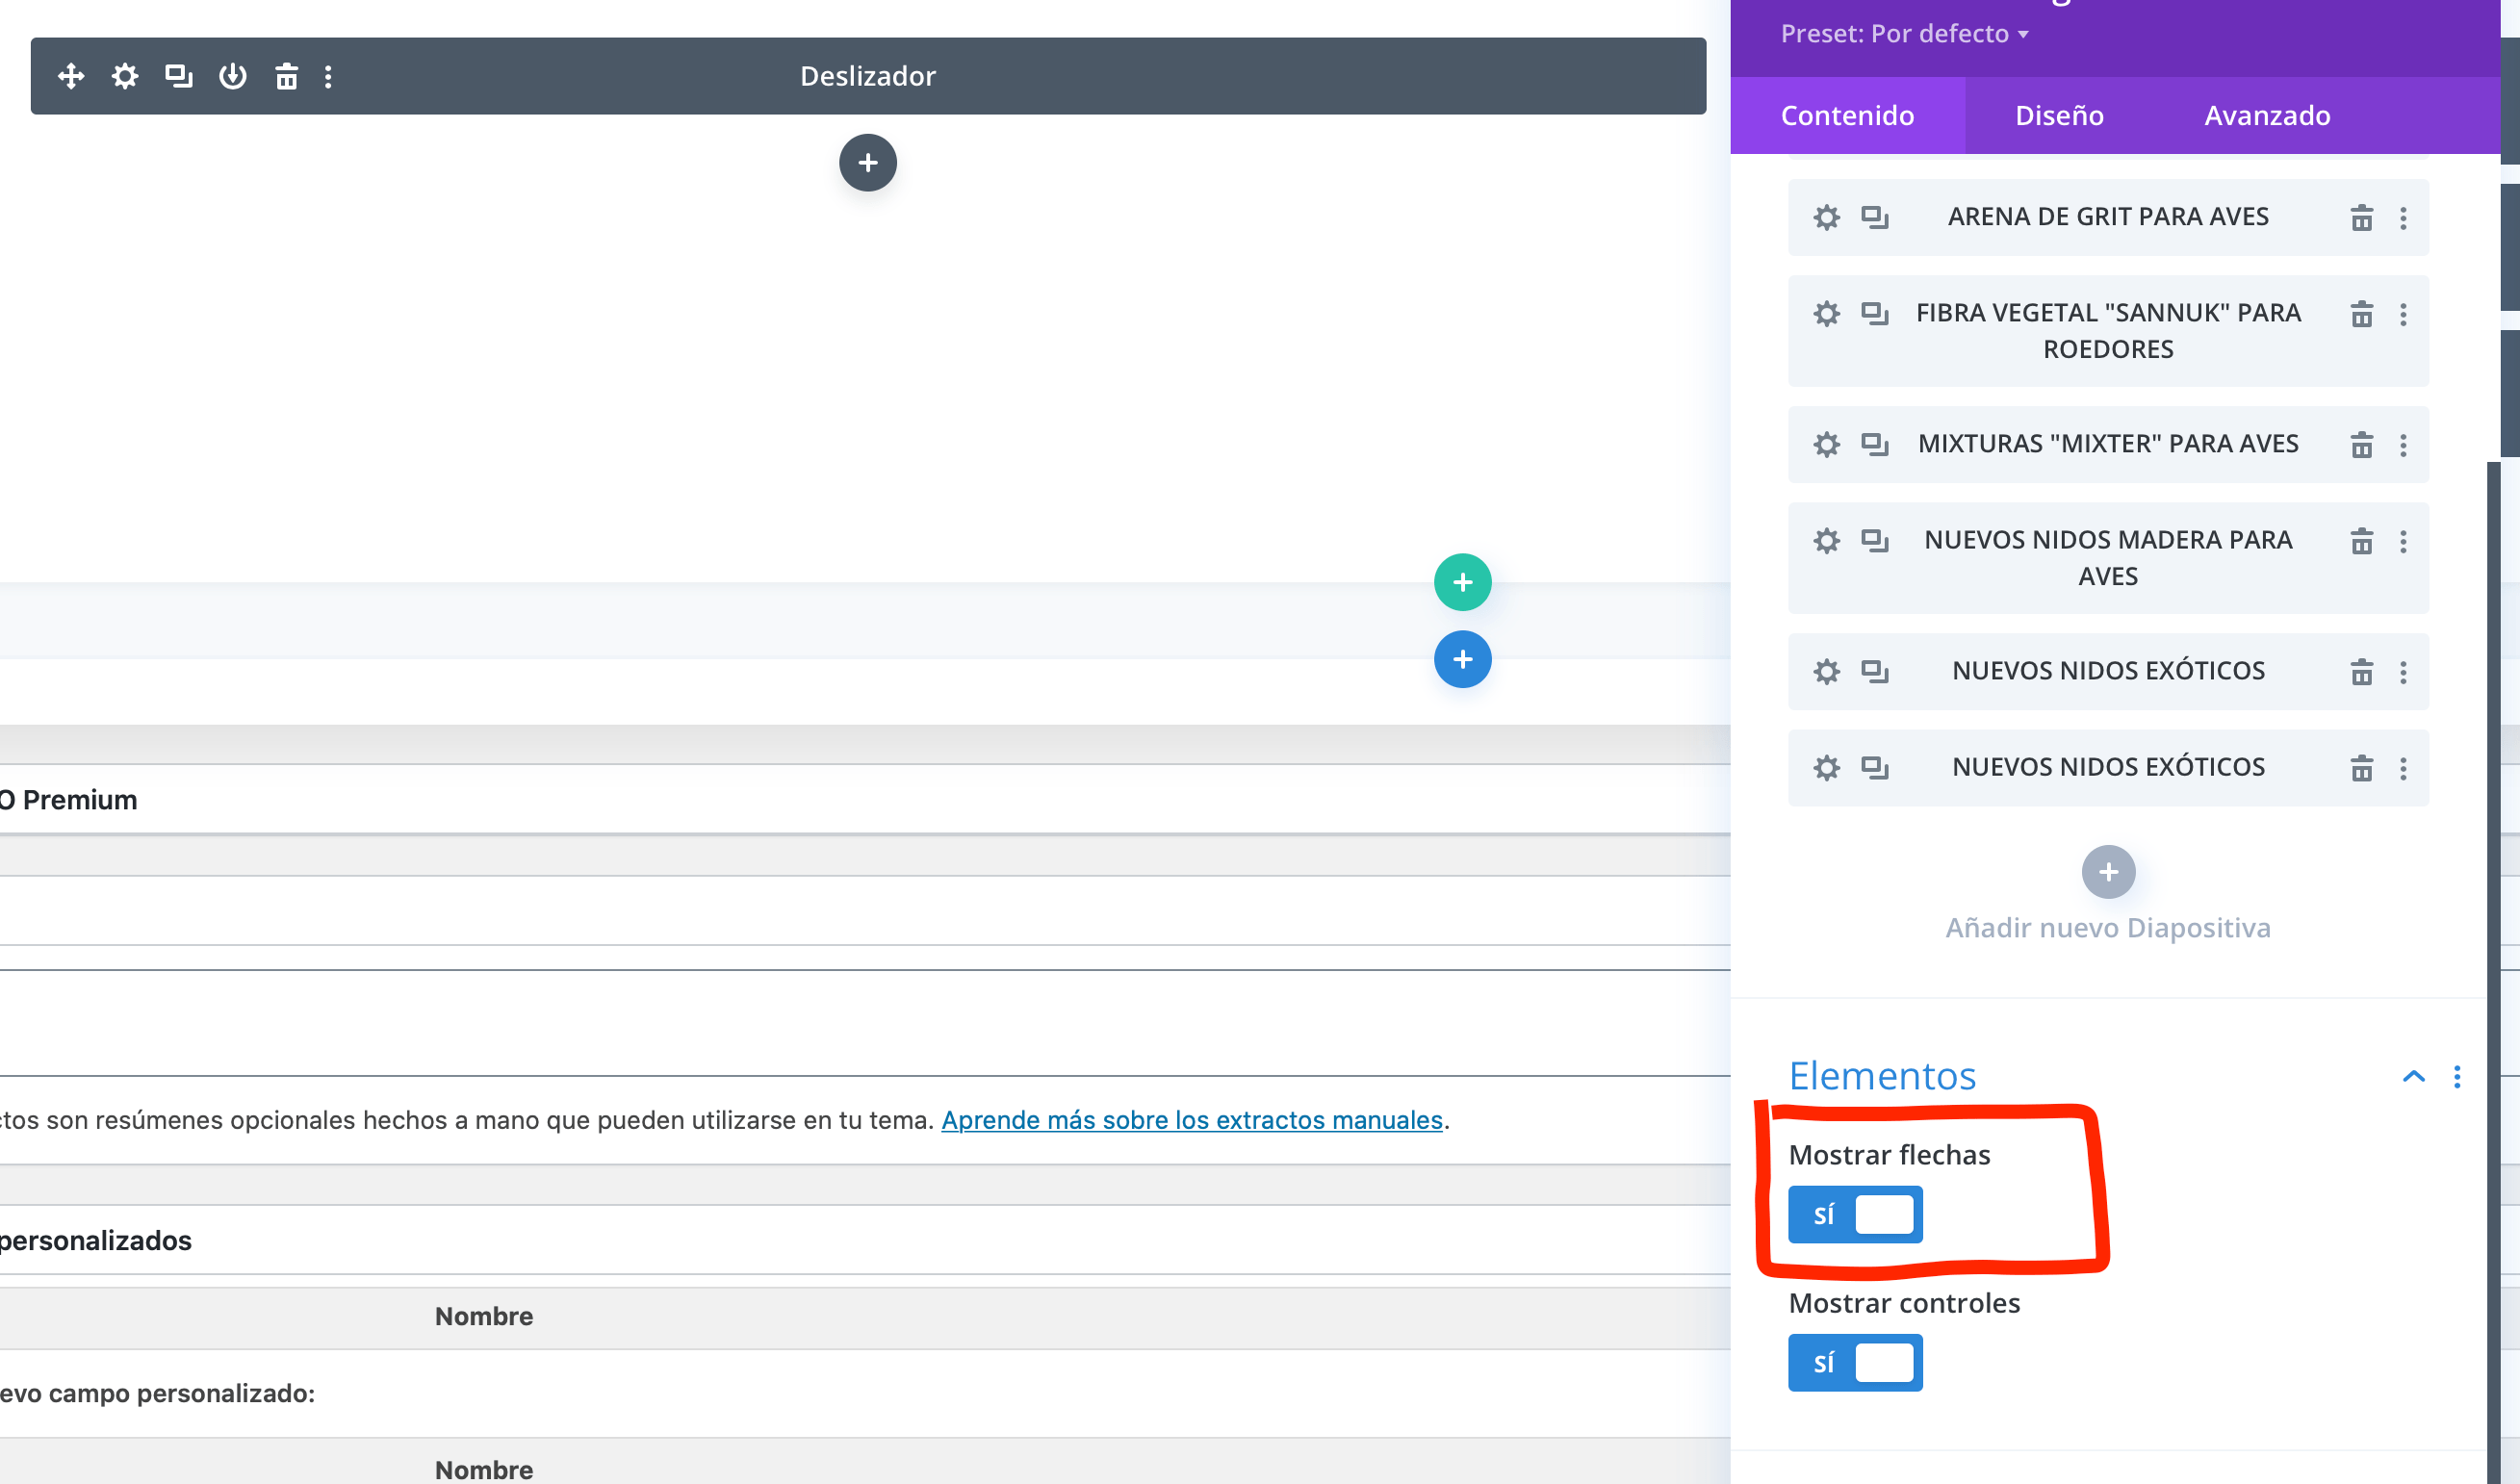This screenshot has height=1484, width=2520.
Task: Delete ARENA DE GRIT PARA AVES slide
Action: pos(2362,217)
